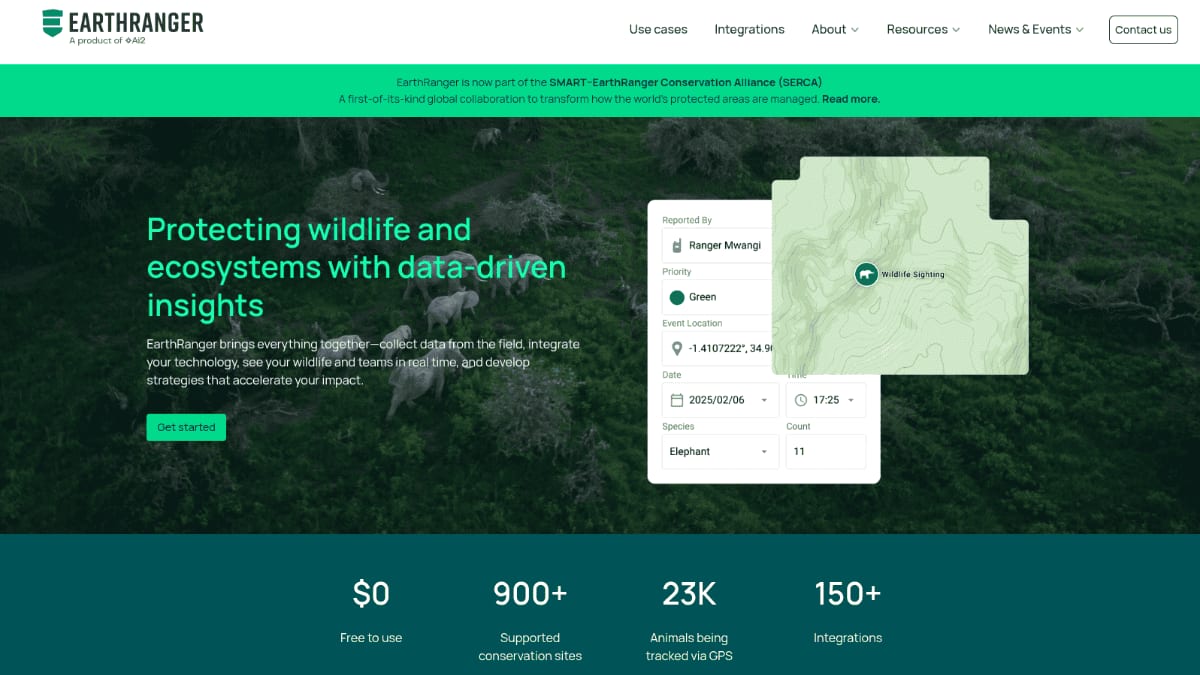Click the SMART-EarthRanger Conservation Alliance (SERCA) text
The image size is (1200, 675).
pyautogui.click(x=685, y=82)
